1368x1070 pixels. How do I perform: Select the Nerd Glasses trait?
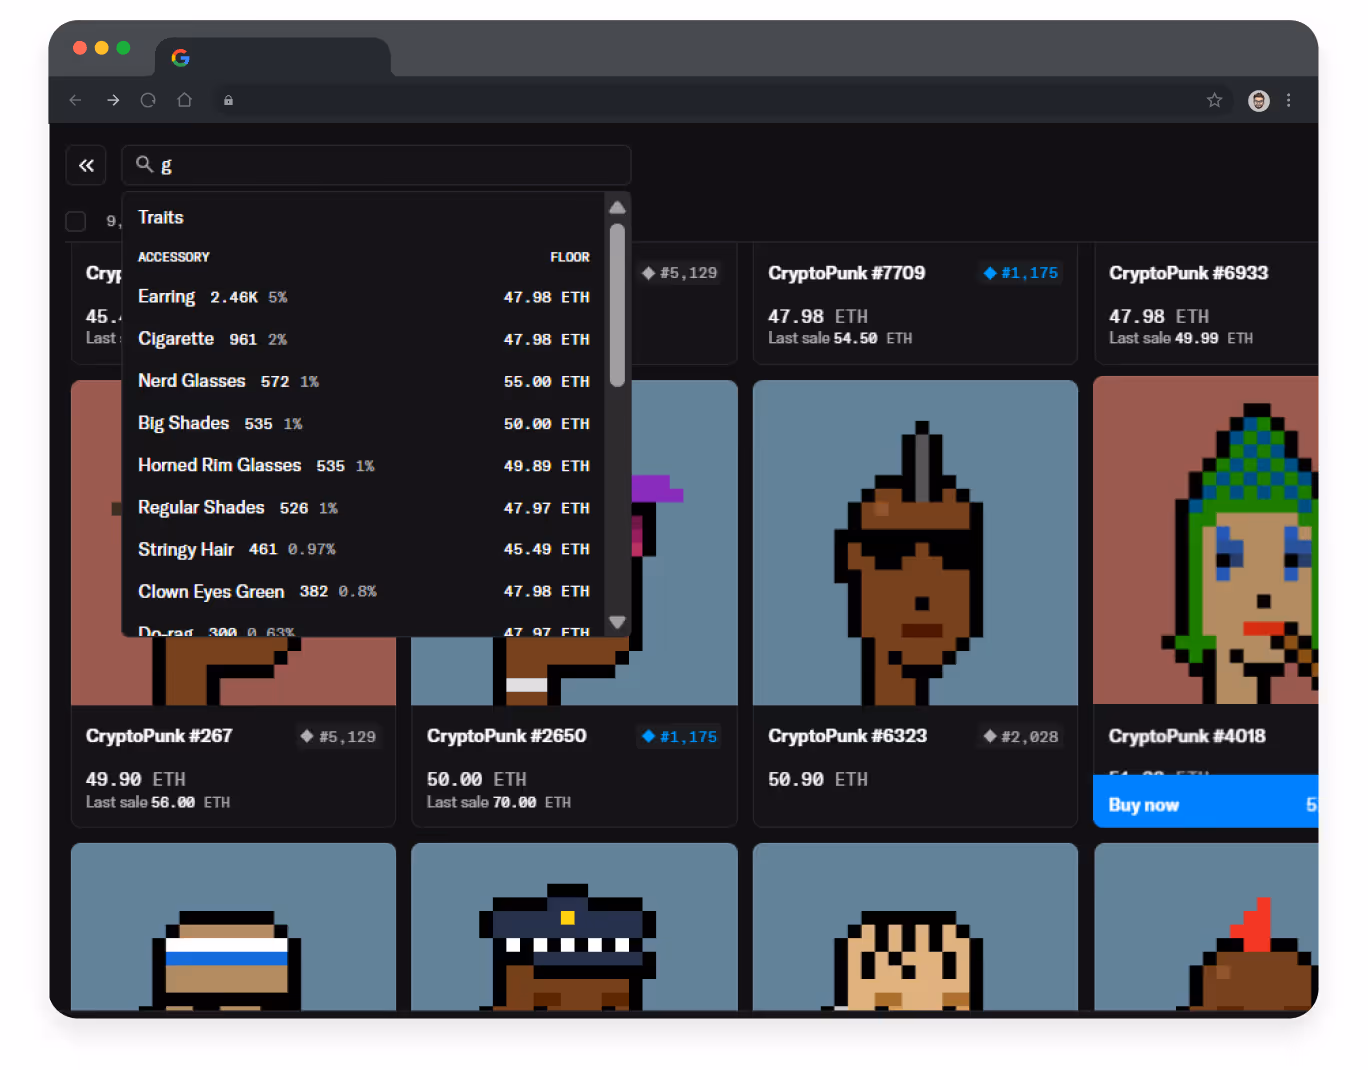[364, 381]
